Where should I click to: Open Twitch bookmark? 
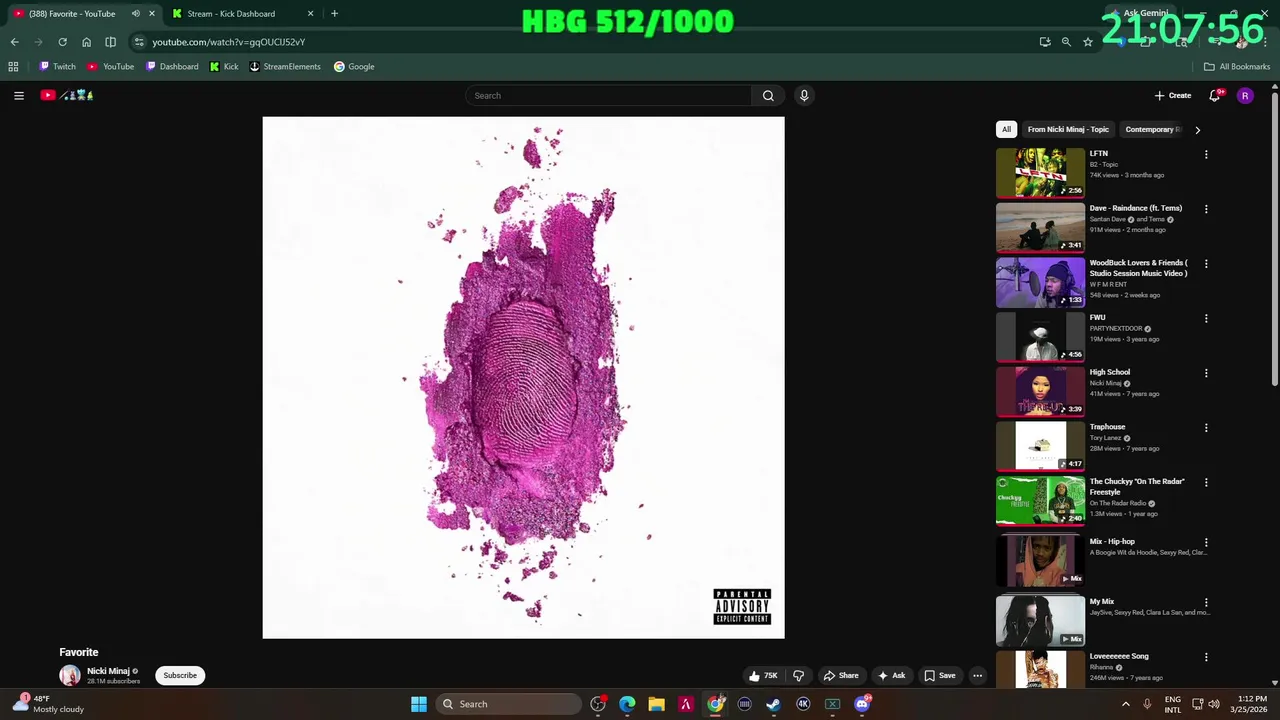point(57,67)
